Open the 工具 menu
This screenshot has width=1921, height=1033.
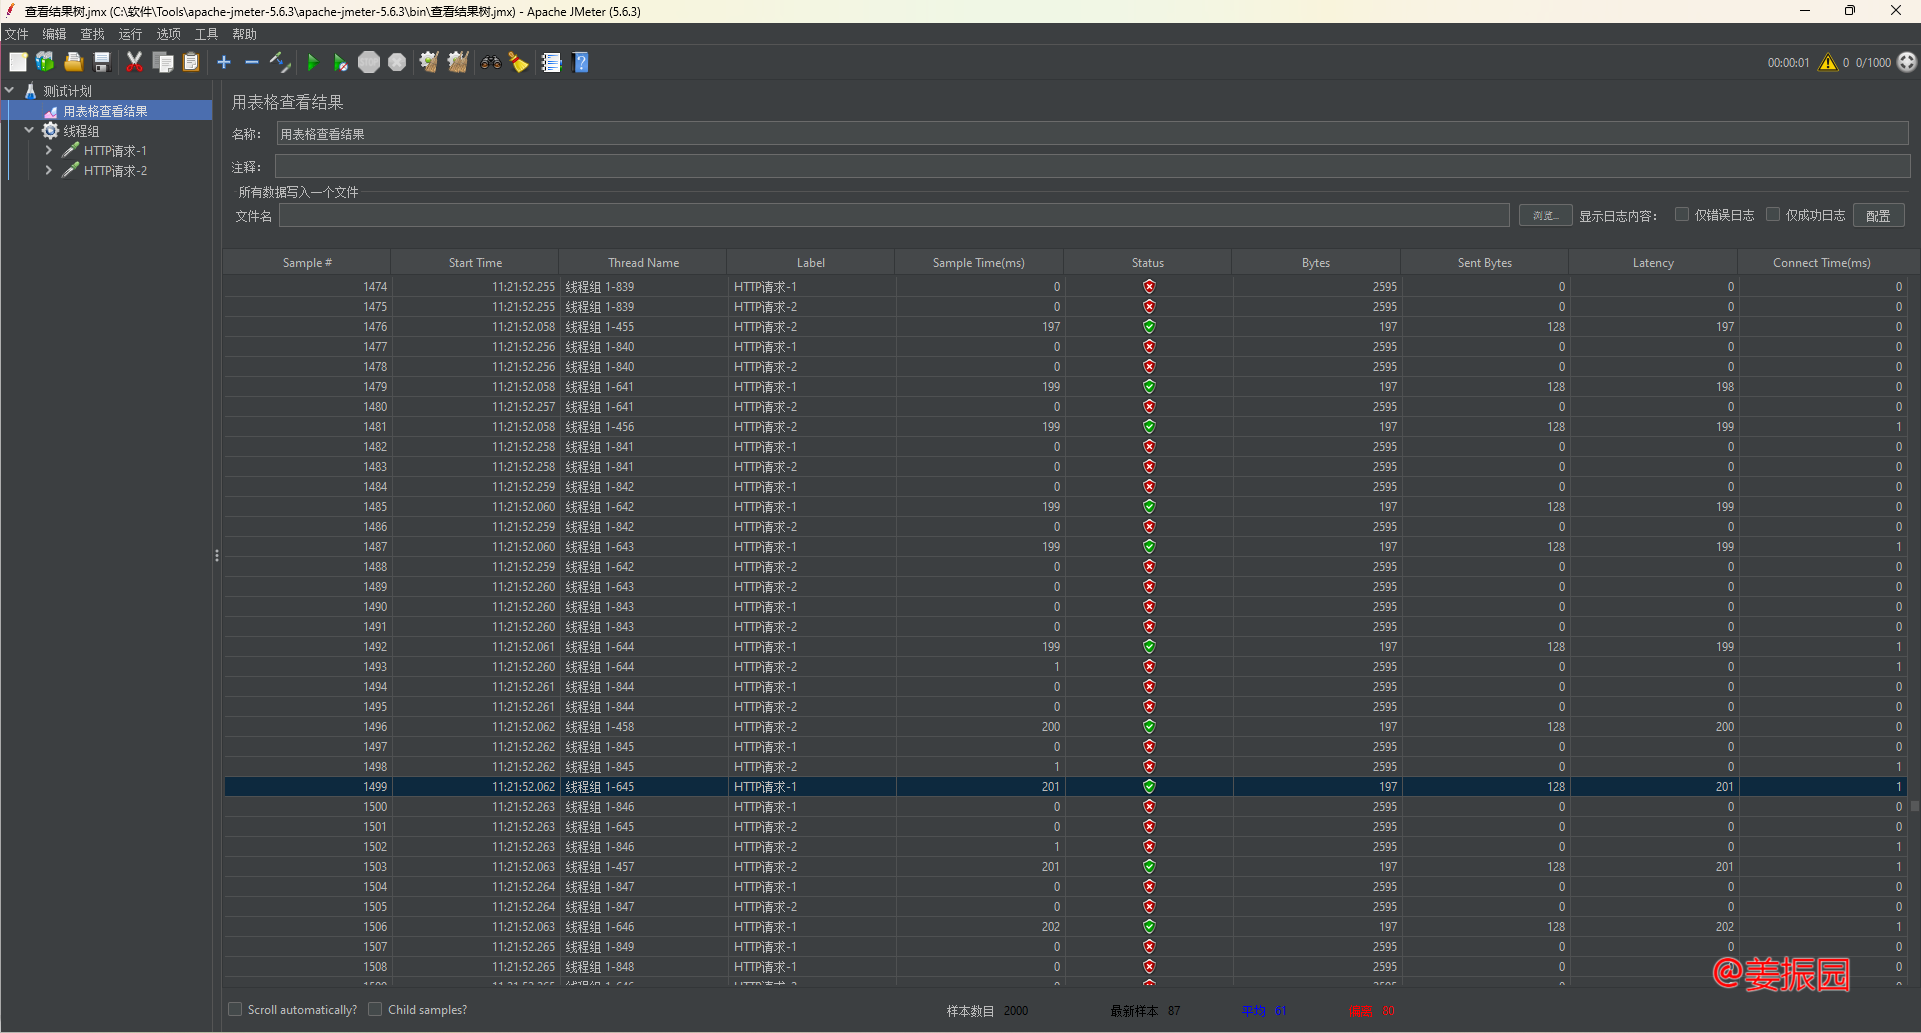[x=206, y=34]
